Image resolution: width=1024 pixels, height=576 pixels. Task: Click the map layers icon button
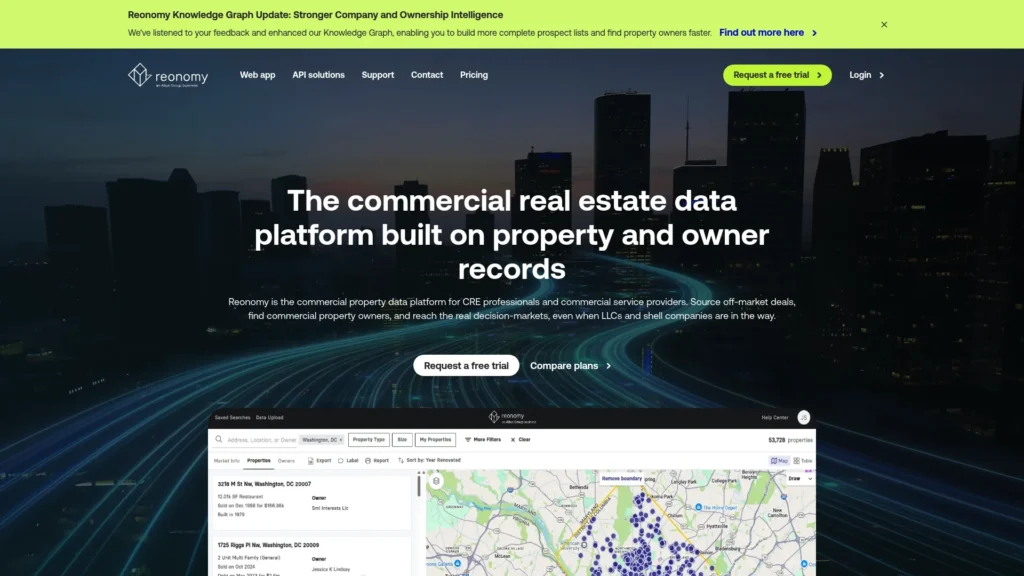tap(436, 481)
